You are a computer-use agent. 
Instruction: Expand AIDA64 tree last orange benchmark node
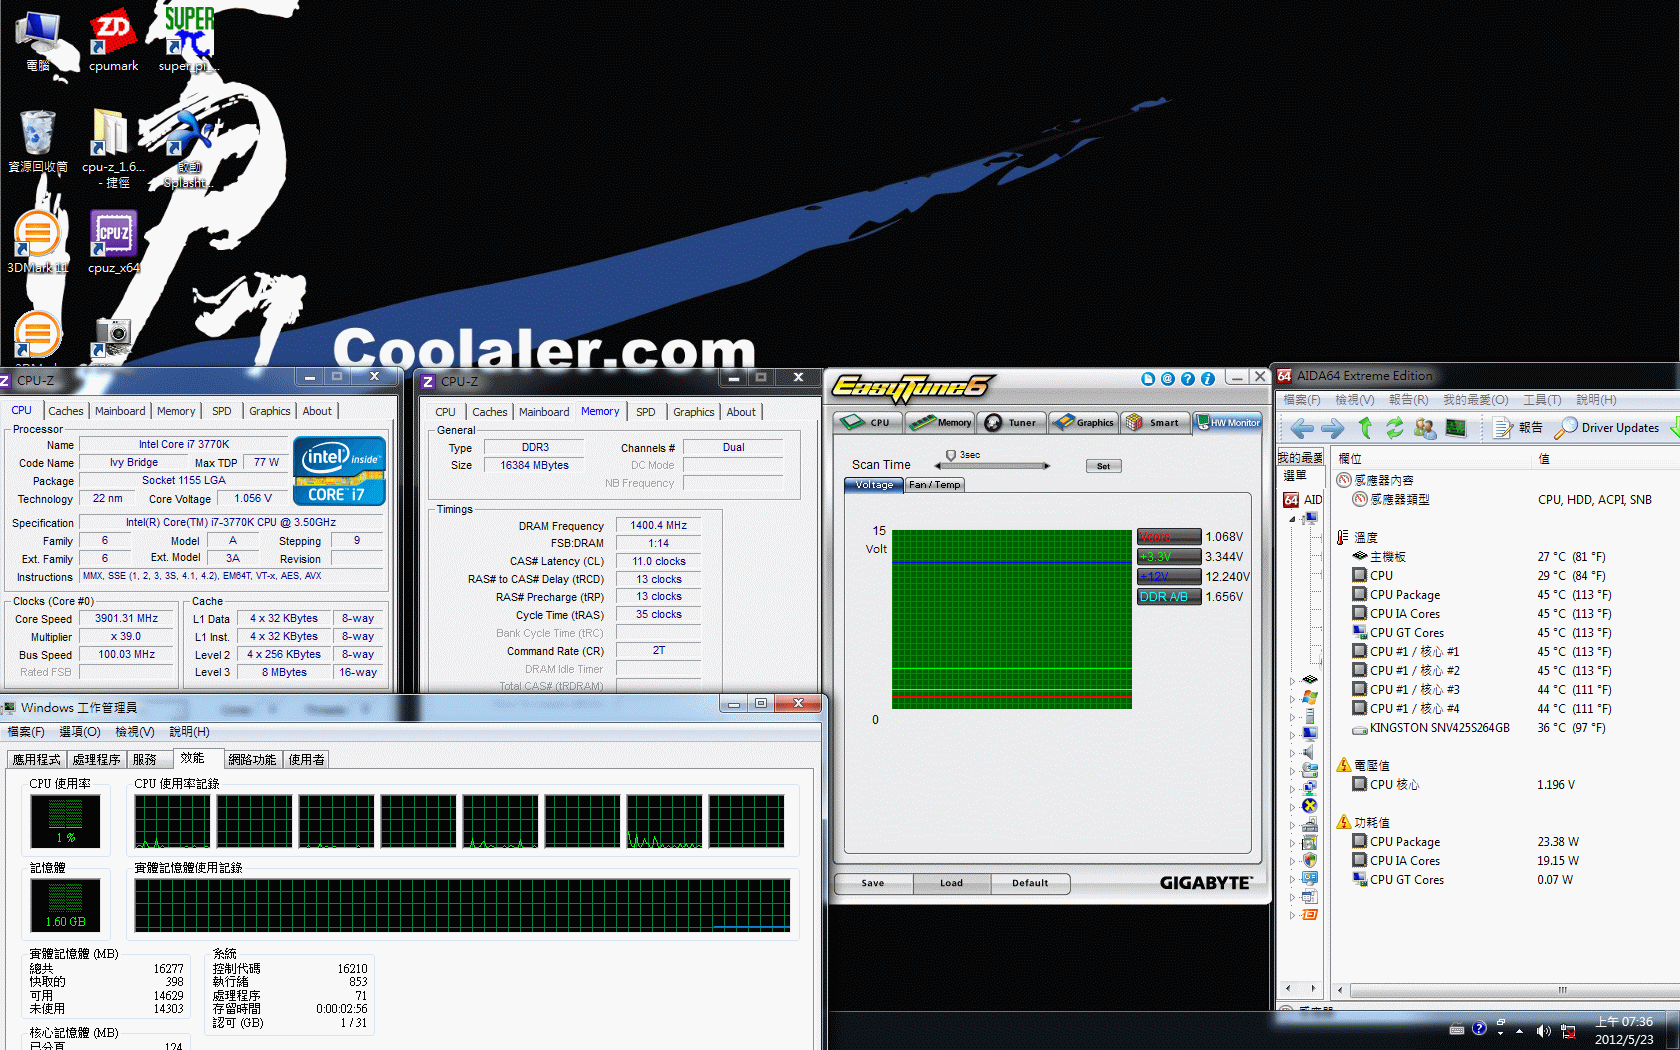pyautogui.click(x=1292, y=915)
